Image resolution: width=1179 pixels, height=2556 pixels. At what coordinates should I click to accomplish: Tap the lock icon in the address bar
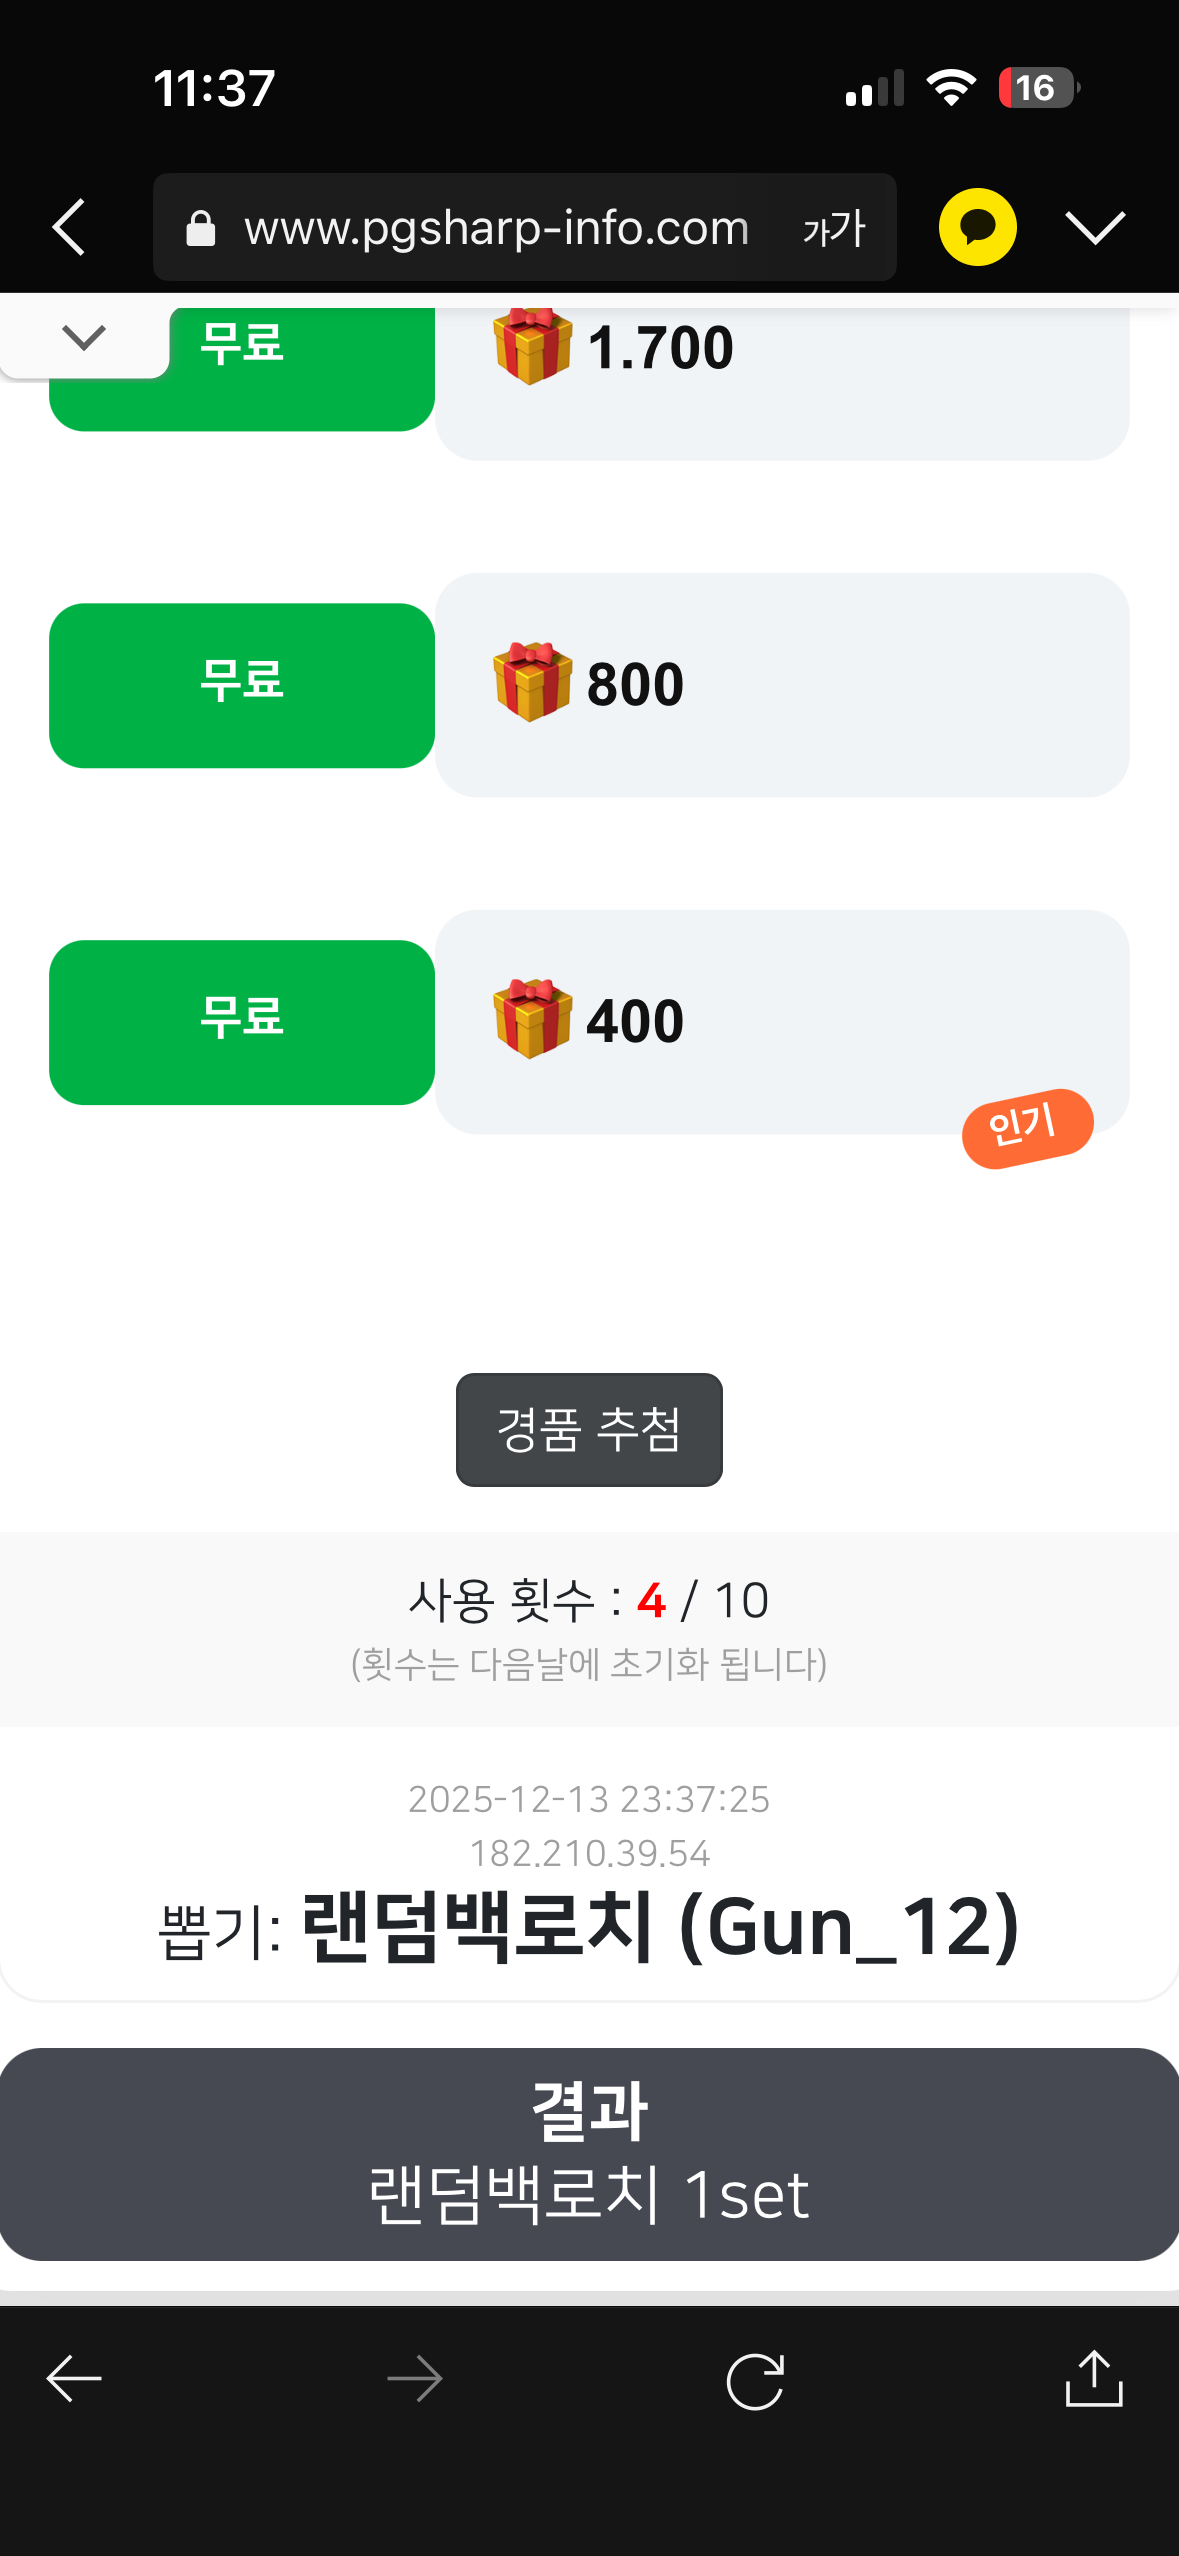[201, 228]
